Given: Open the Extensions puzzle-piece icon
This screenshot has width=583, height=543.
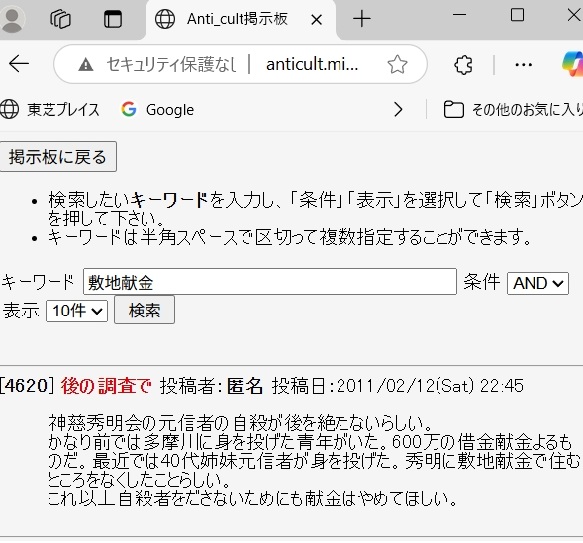Looking at the screenshot, I should (x=463, y=65).
